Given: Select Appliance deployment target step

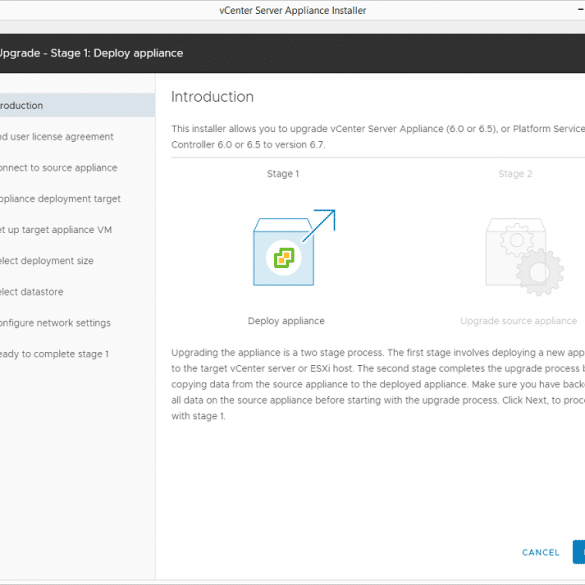Looking at the screenshot, I should click(x=60, y=199).
